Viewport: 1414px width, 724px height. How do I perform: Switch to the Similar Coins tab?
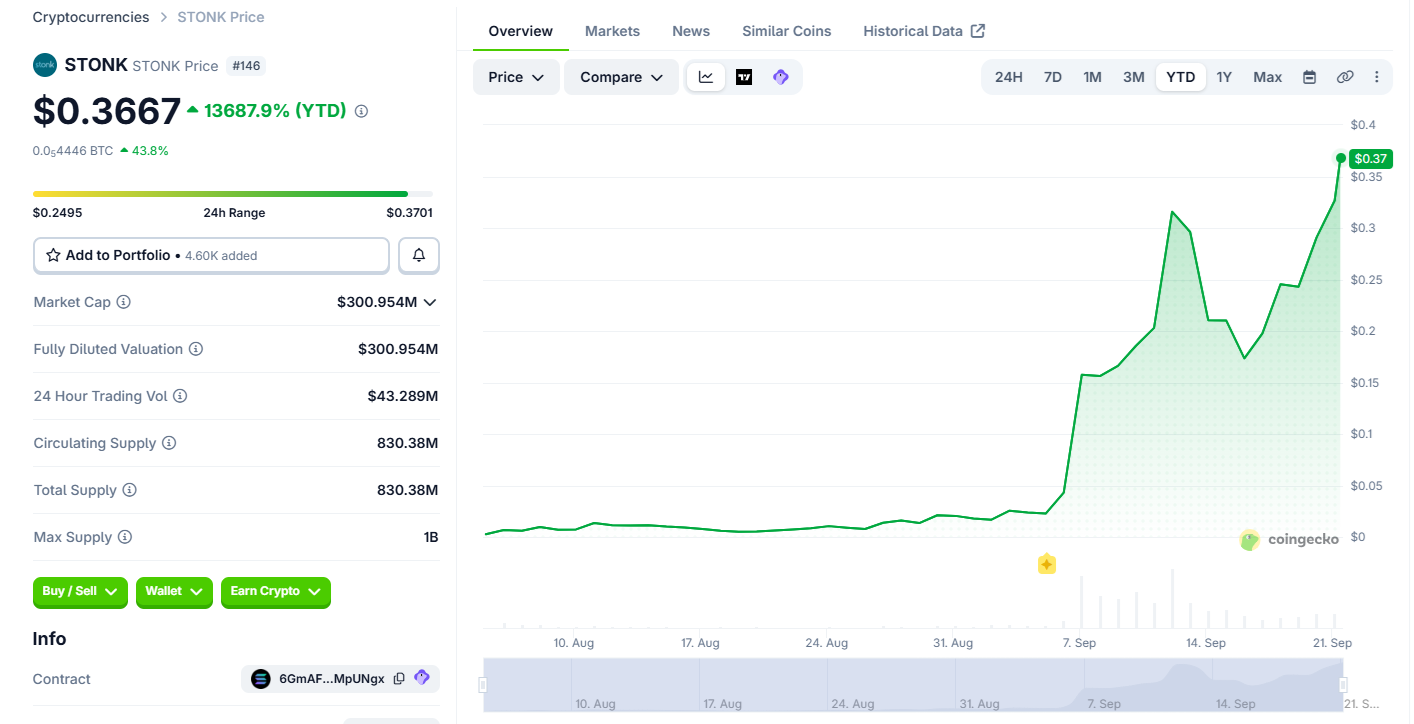point(786,31)
